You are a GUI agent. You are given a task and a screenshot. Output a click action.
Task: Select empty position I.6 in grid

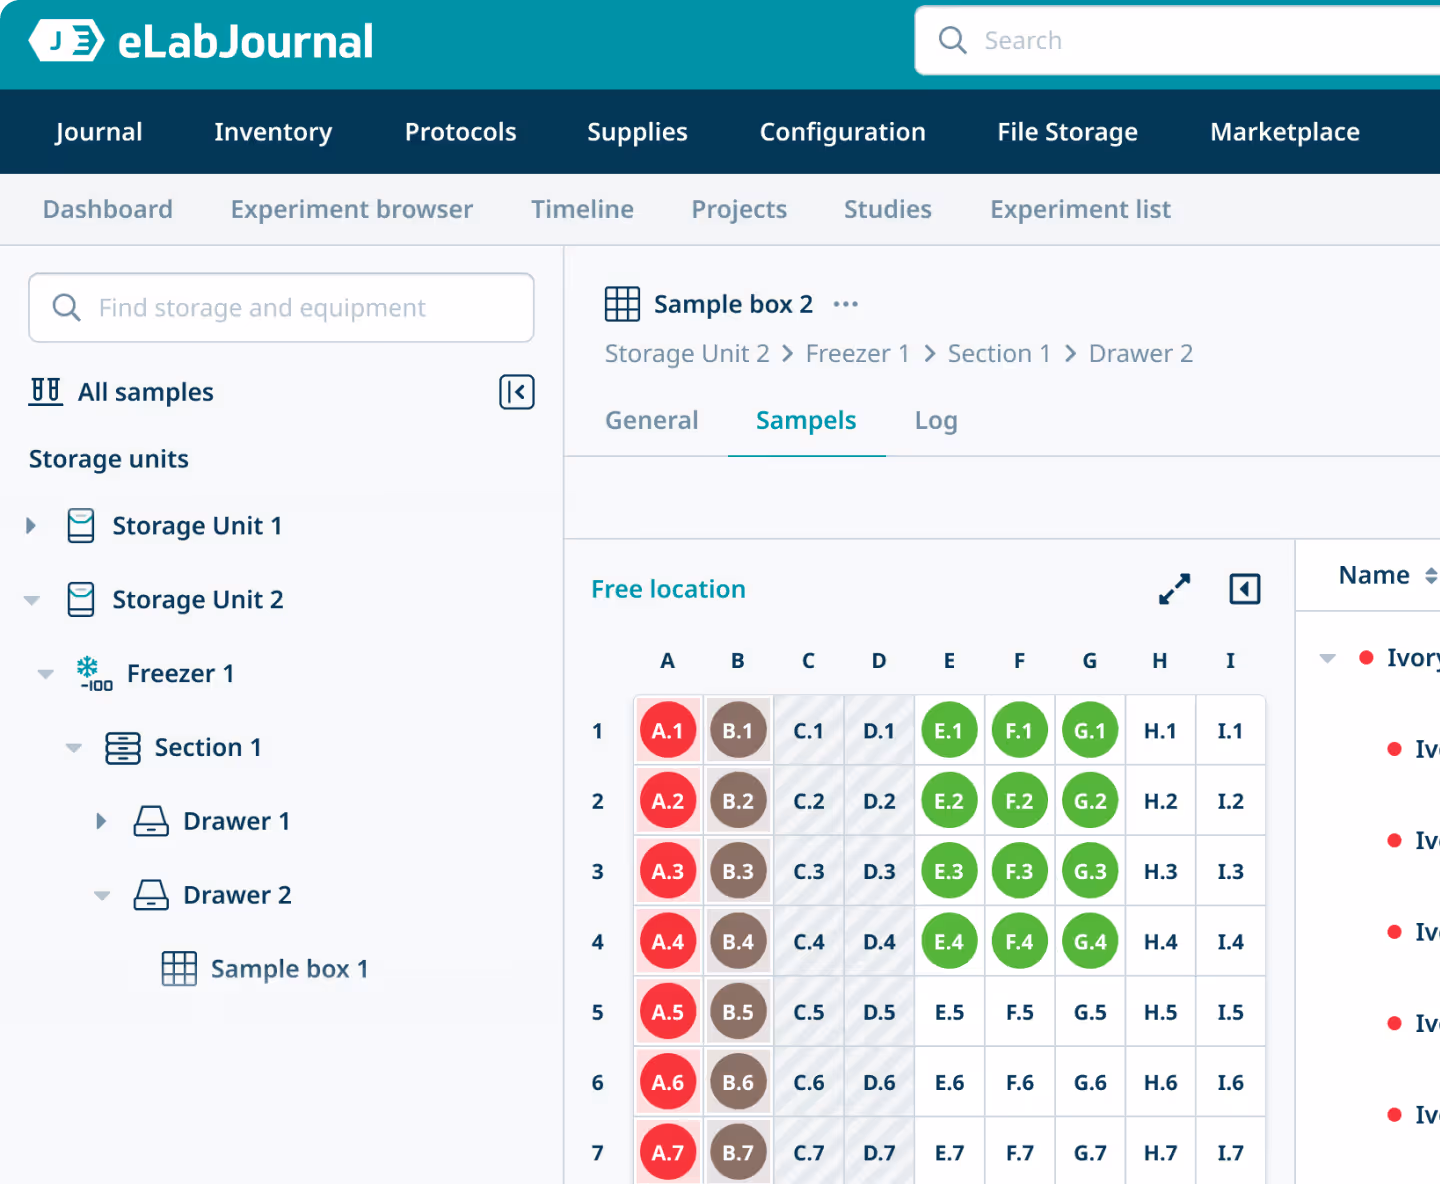(1230, 1082)
